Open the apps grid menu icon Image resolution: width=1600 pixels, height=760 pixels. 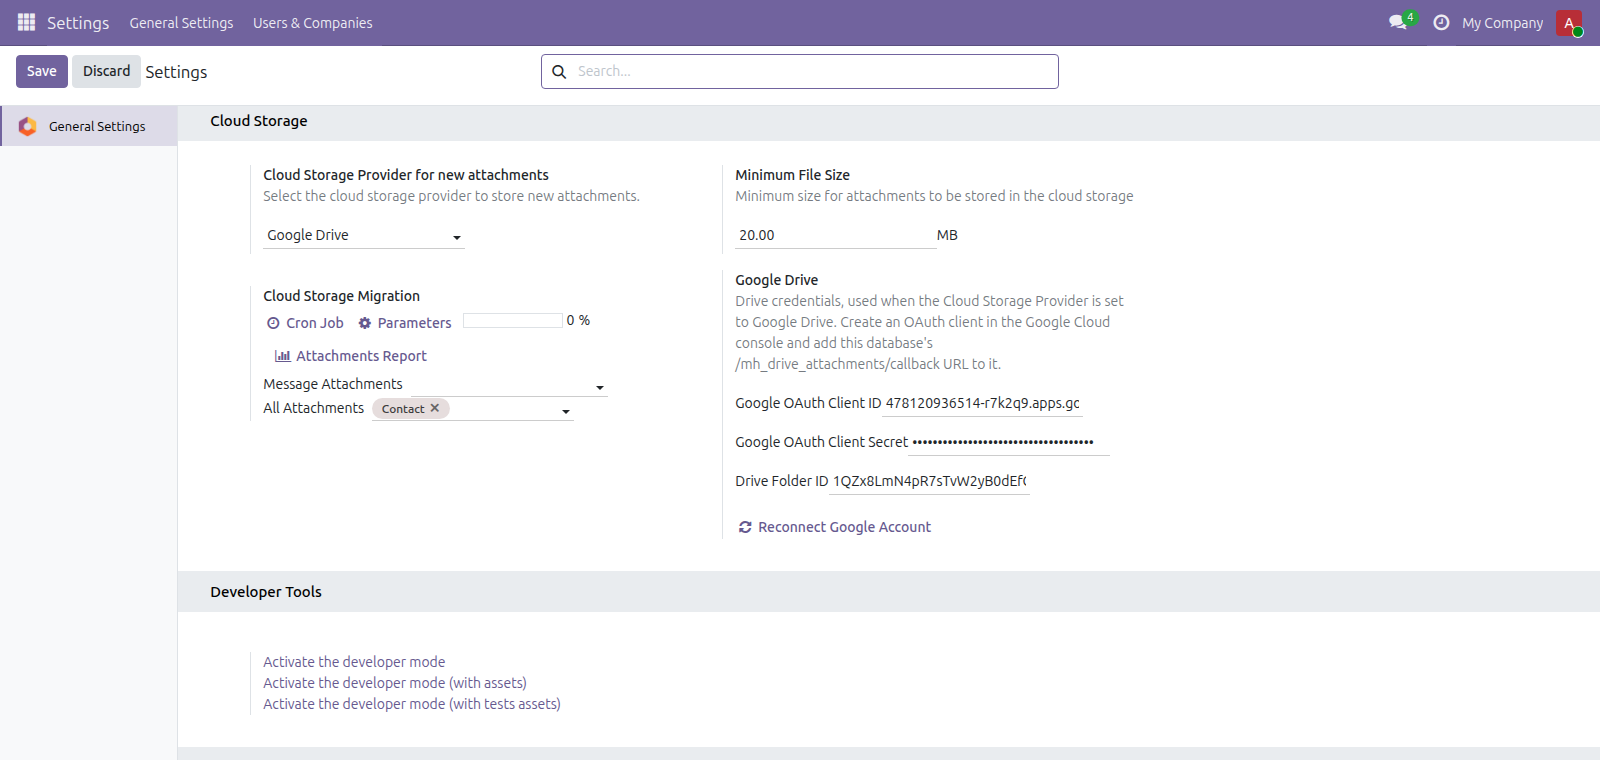click(26, 22)
